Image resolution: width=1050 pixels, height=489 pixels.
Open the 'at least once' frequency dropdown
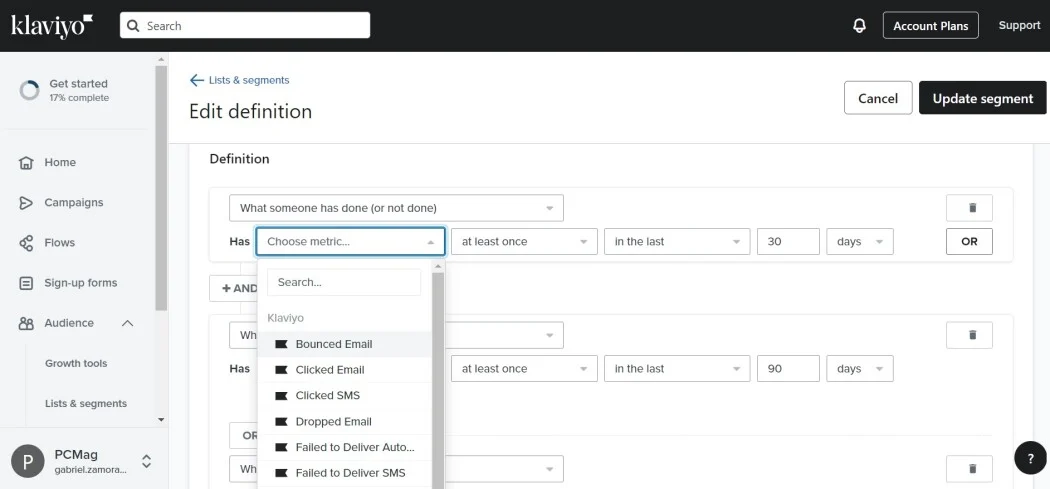click(x=523, y=242)
